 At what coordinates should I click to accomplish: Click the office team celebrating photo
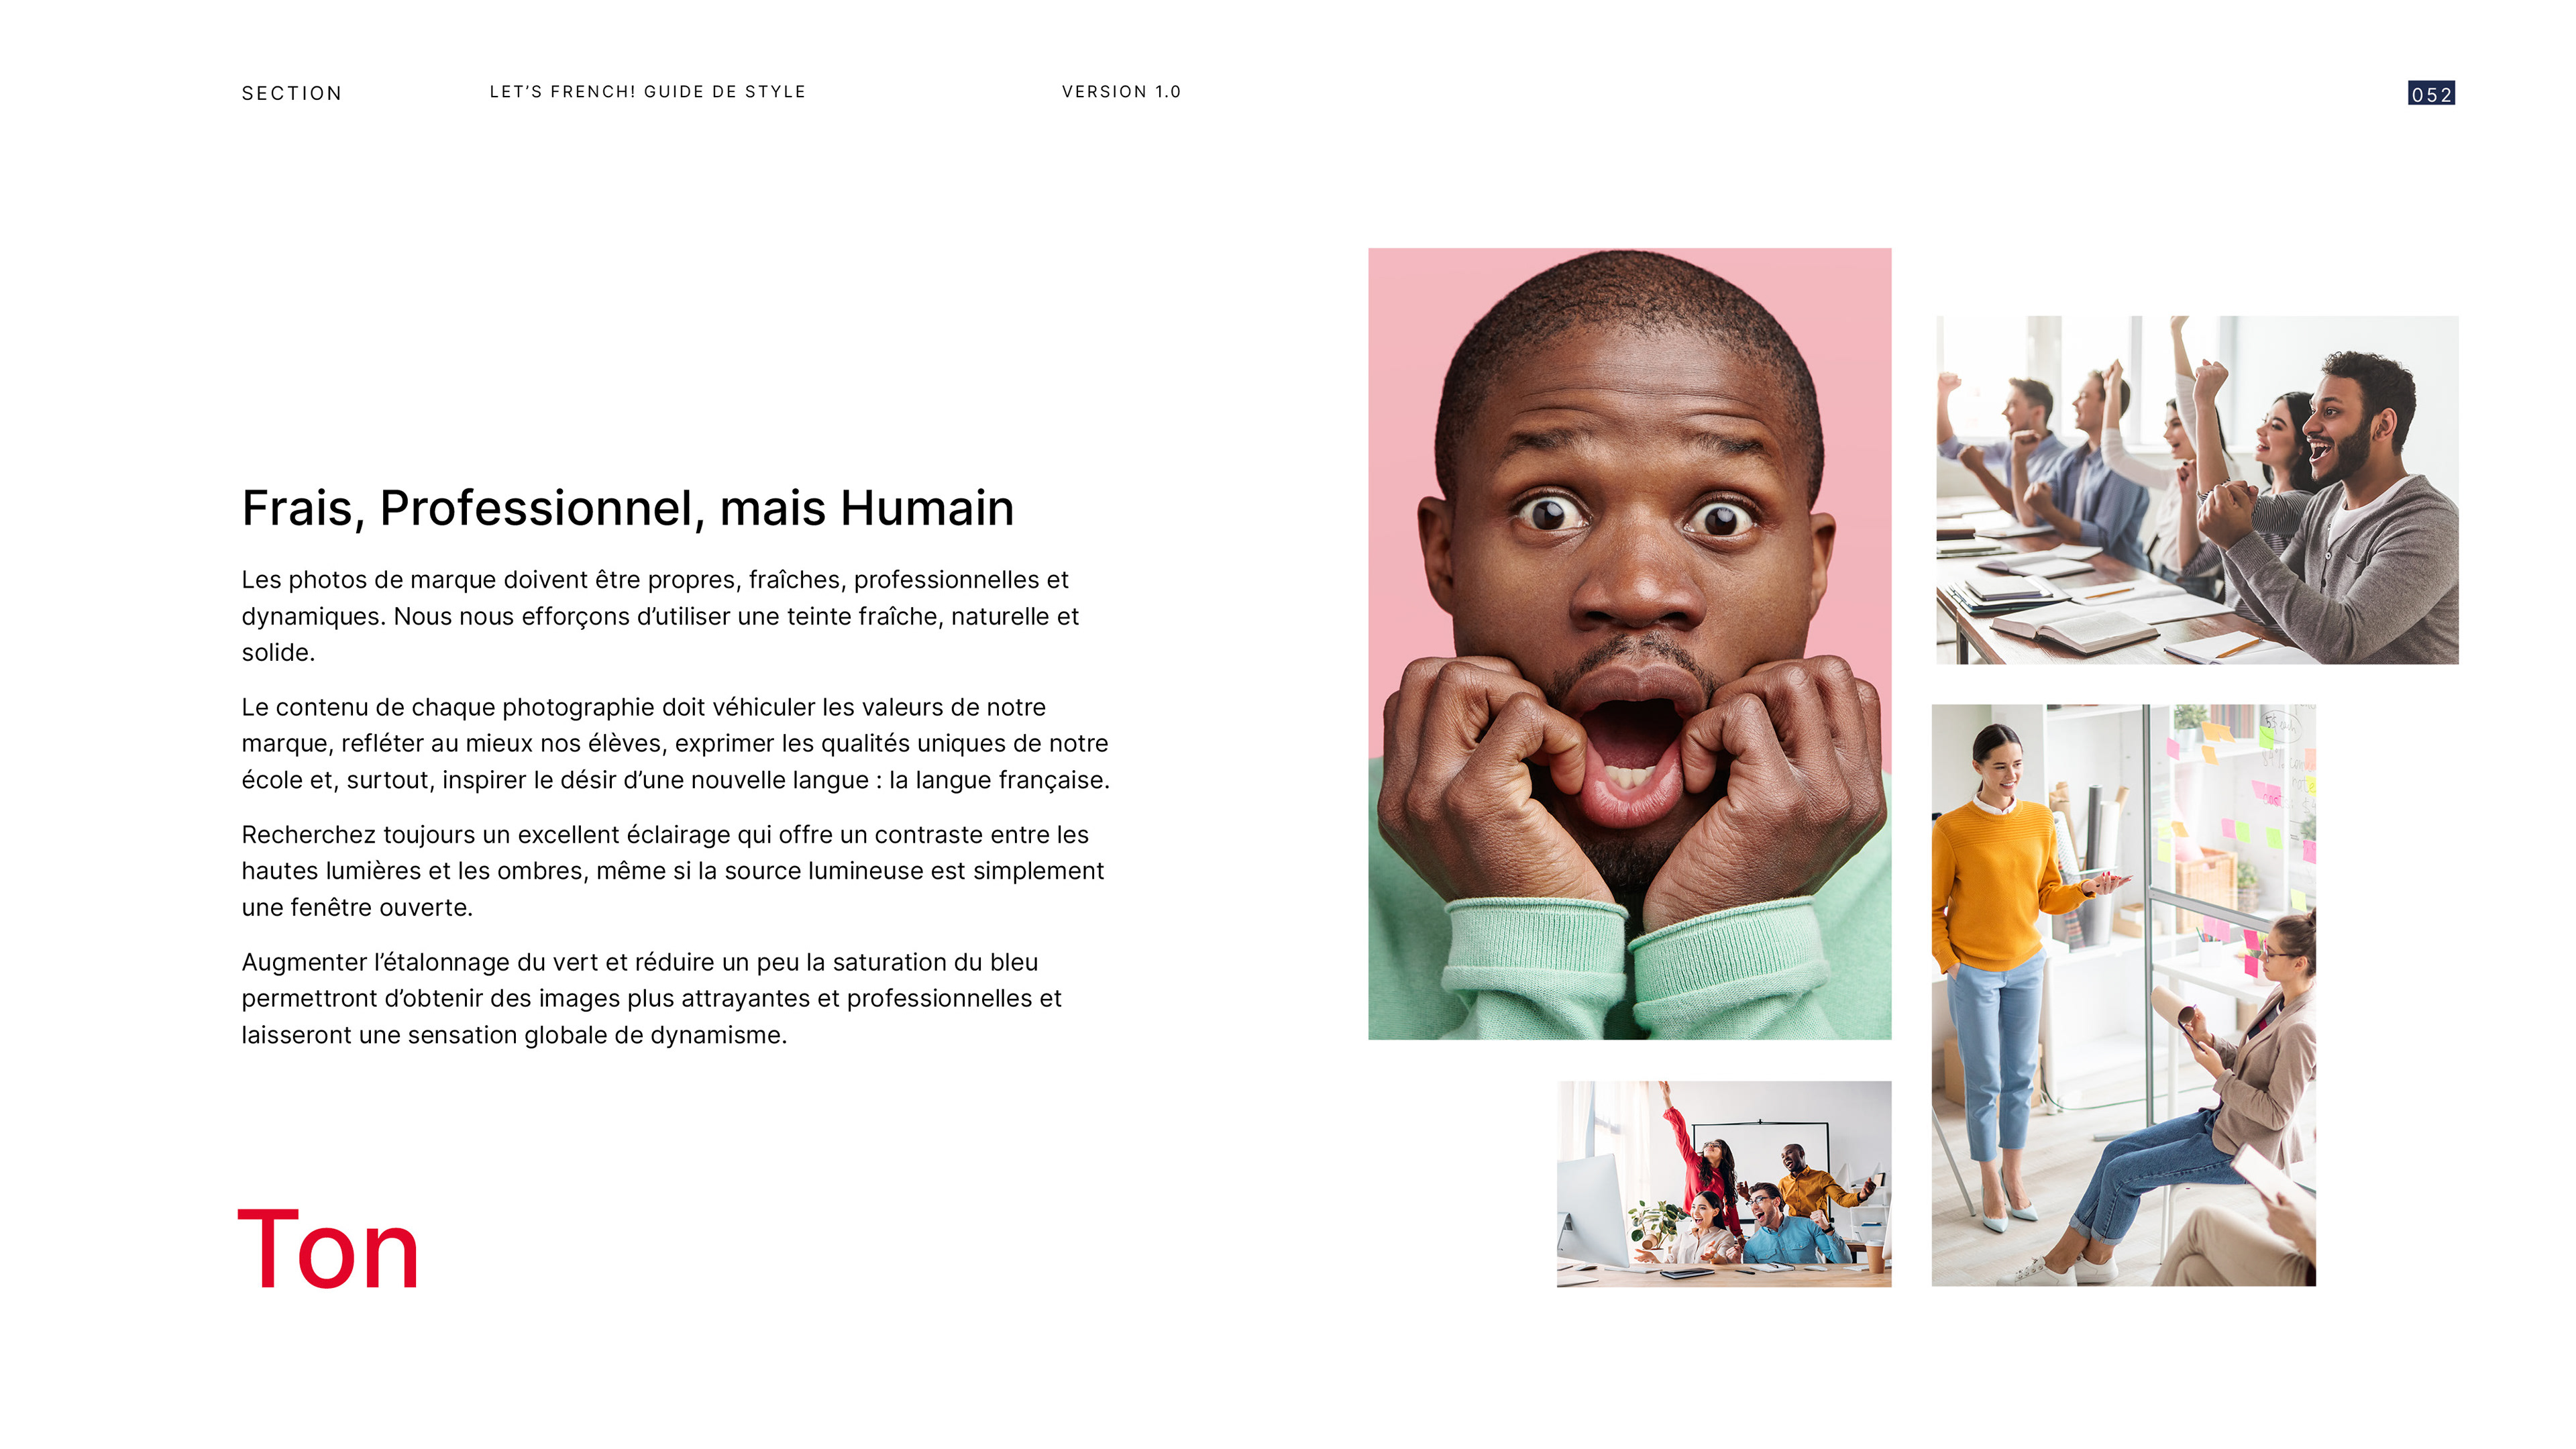click(1724, 1183)
